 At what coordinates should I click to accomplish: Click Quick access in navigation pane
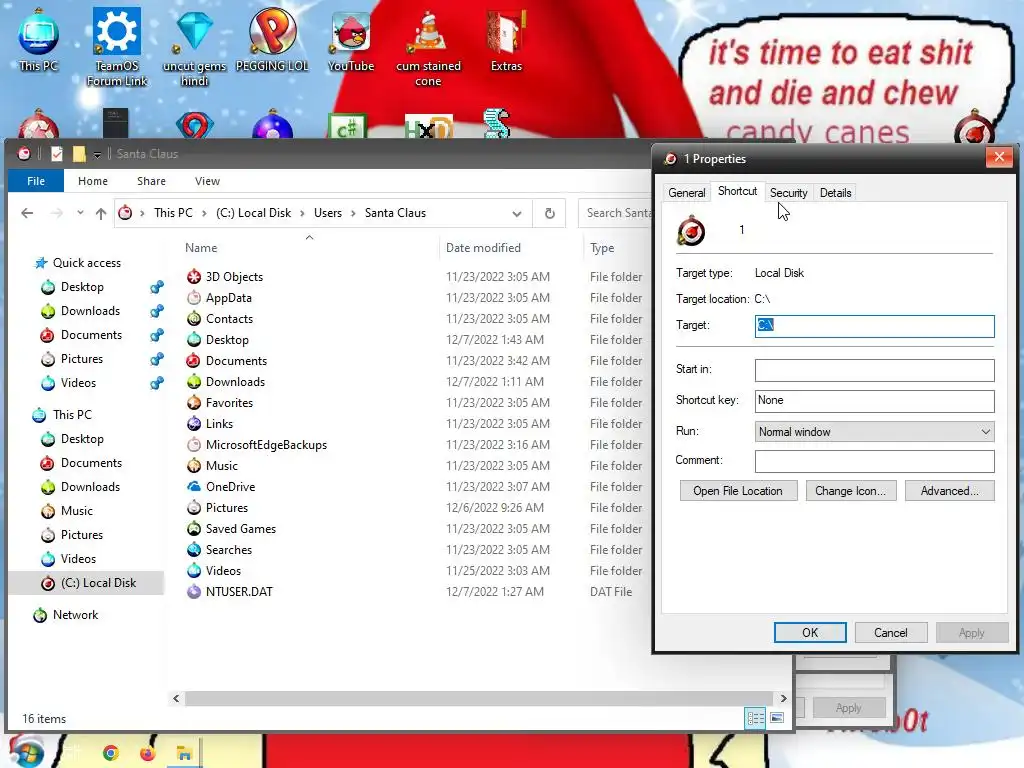(86, 263)
